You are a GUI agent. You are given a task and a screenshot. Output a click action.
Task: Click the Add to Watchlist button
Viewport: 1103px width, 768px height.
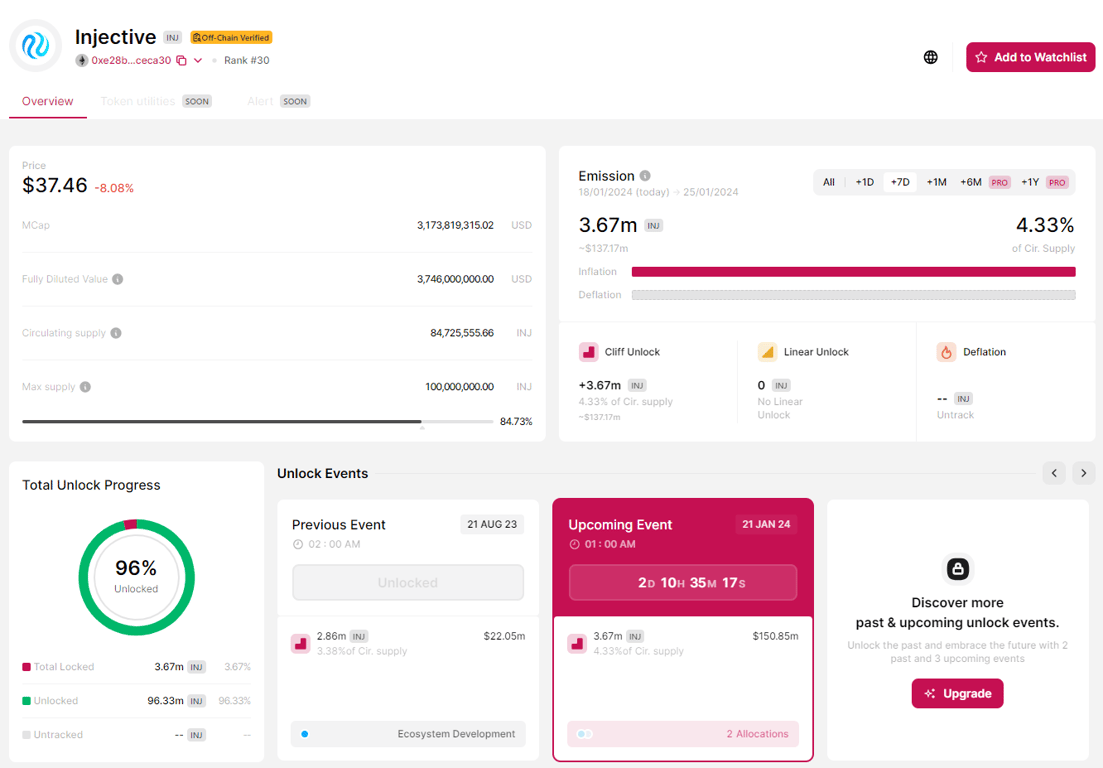point(1030,57)
